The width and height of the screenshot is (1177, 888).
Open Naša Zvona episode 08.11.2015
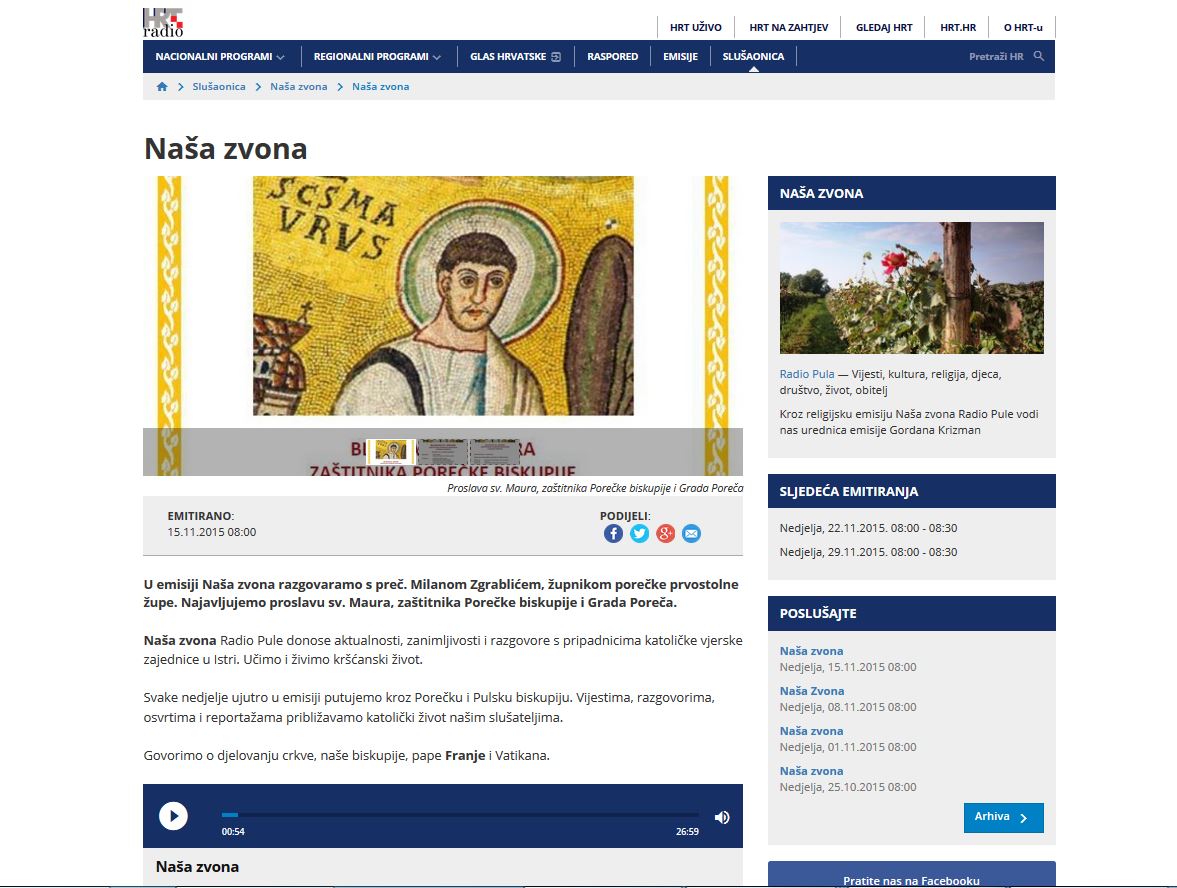(x=812, y=691)
